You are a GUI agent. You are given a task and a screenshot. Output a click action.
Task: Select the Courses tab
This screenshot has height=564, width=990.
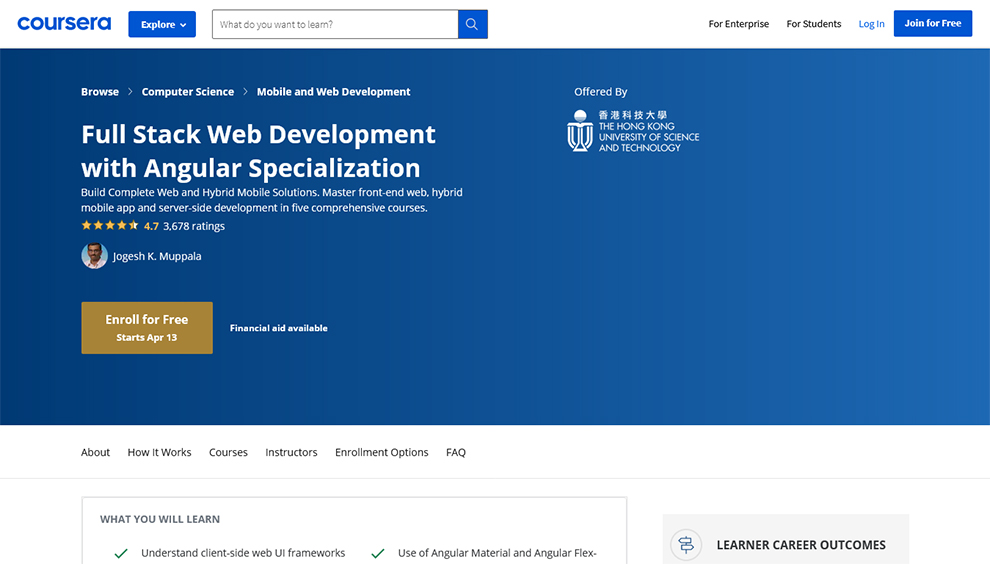[x=228, y=452]
